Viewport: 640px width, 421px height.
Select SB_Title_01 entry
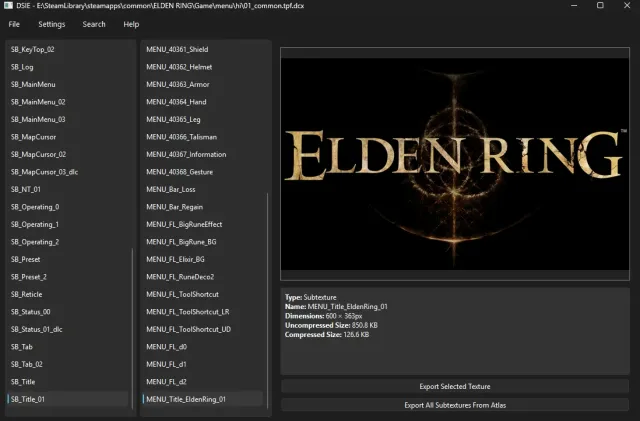click(68, 399)
